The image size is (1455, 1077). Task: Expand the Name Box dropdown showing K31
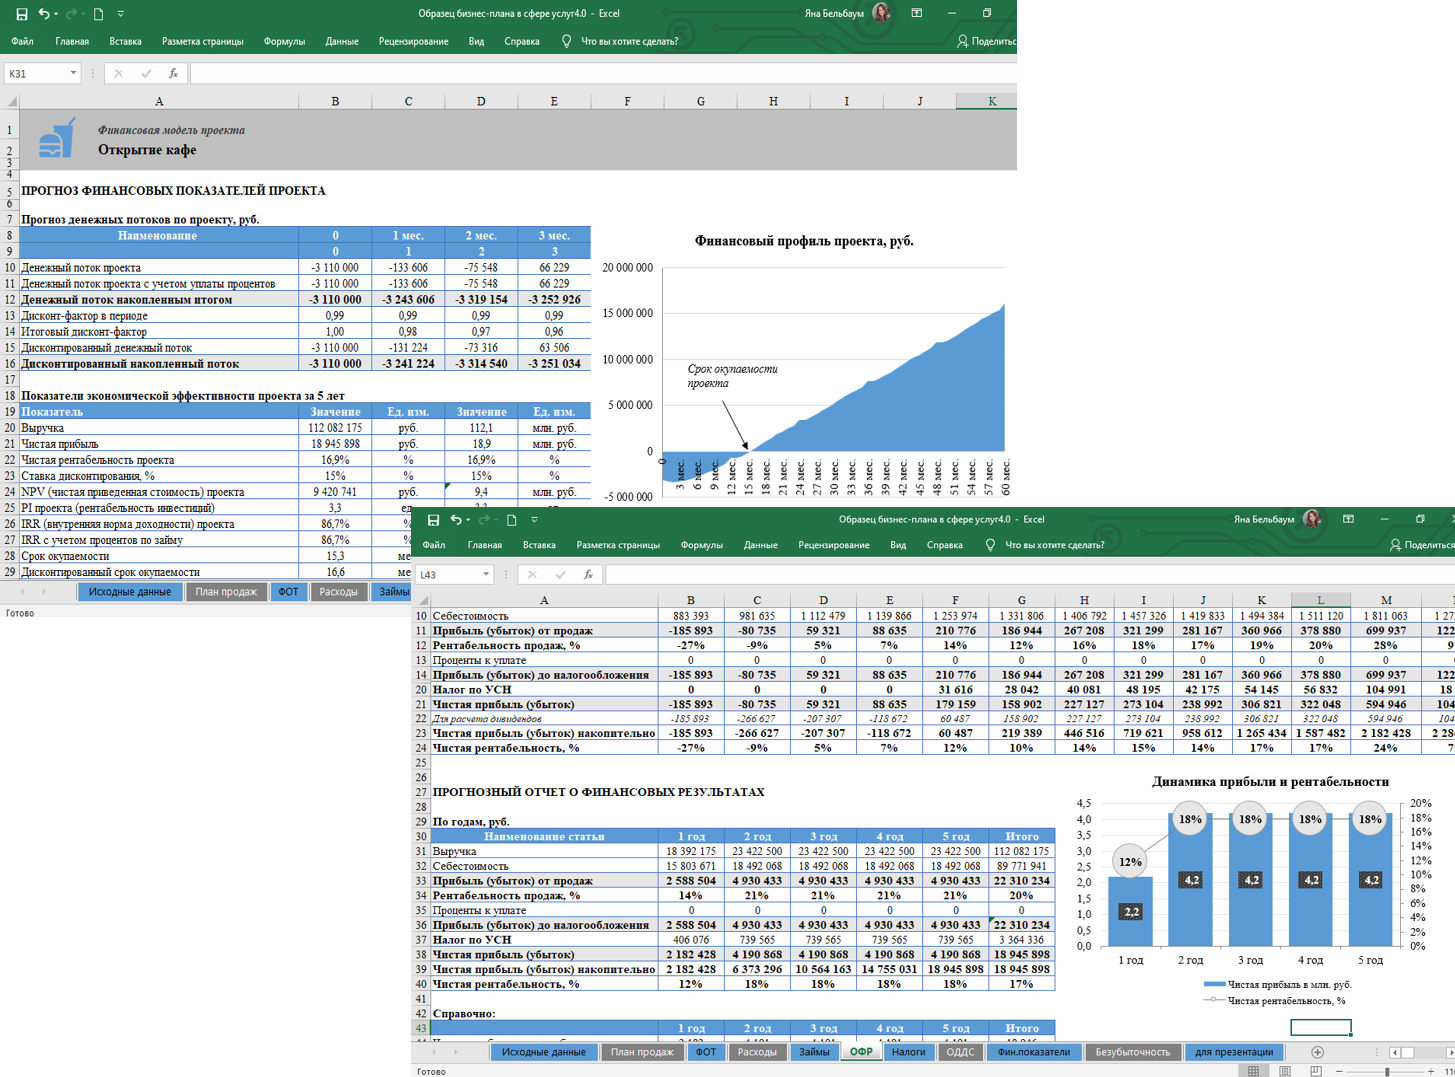73,73
